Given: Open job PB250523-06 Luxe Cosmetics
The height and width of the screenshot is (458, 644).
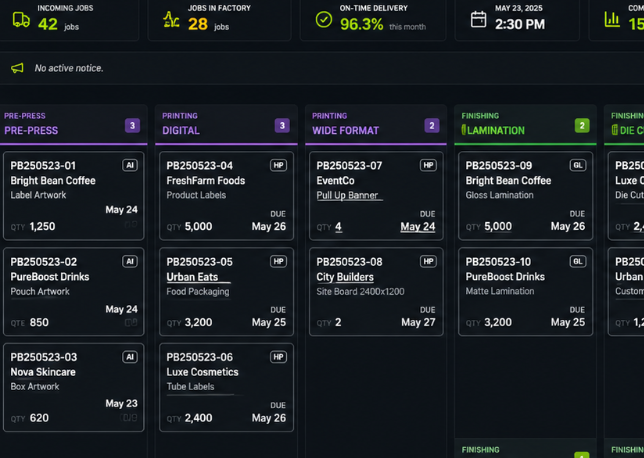Looking at the screenshot, I should click(x=226, y=387).
